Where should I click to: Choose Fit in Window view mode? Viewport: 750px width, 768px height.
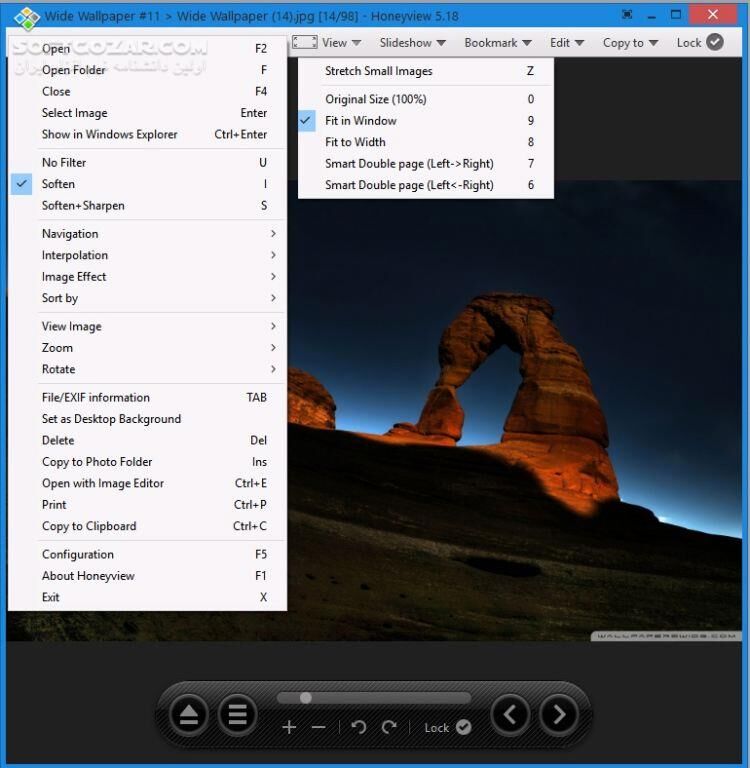pos(360,120)
